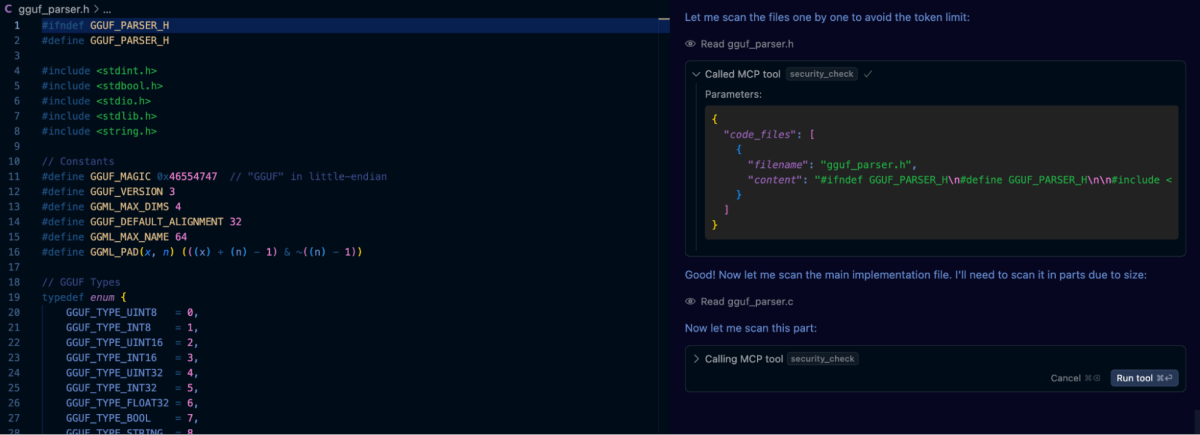Click the checkmark next to Called MCP tool
Viewport: 1200px width, 435px height.
(868, 74)
